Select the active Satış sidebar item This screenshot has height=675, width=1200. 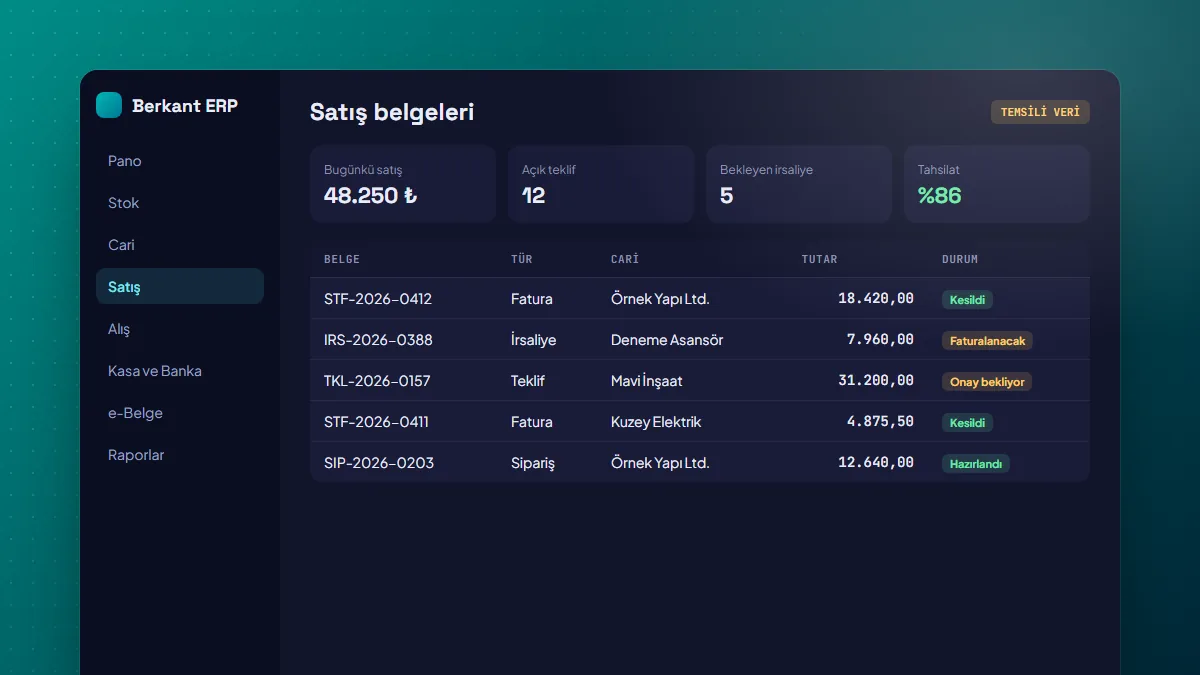click(x=180, y=287)
